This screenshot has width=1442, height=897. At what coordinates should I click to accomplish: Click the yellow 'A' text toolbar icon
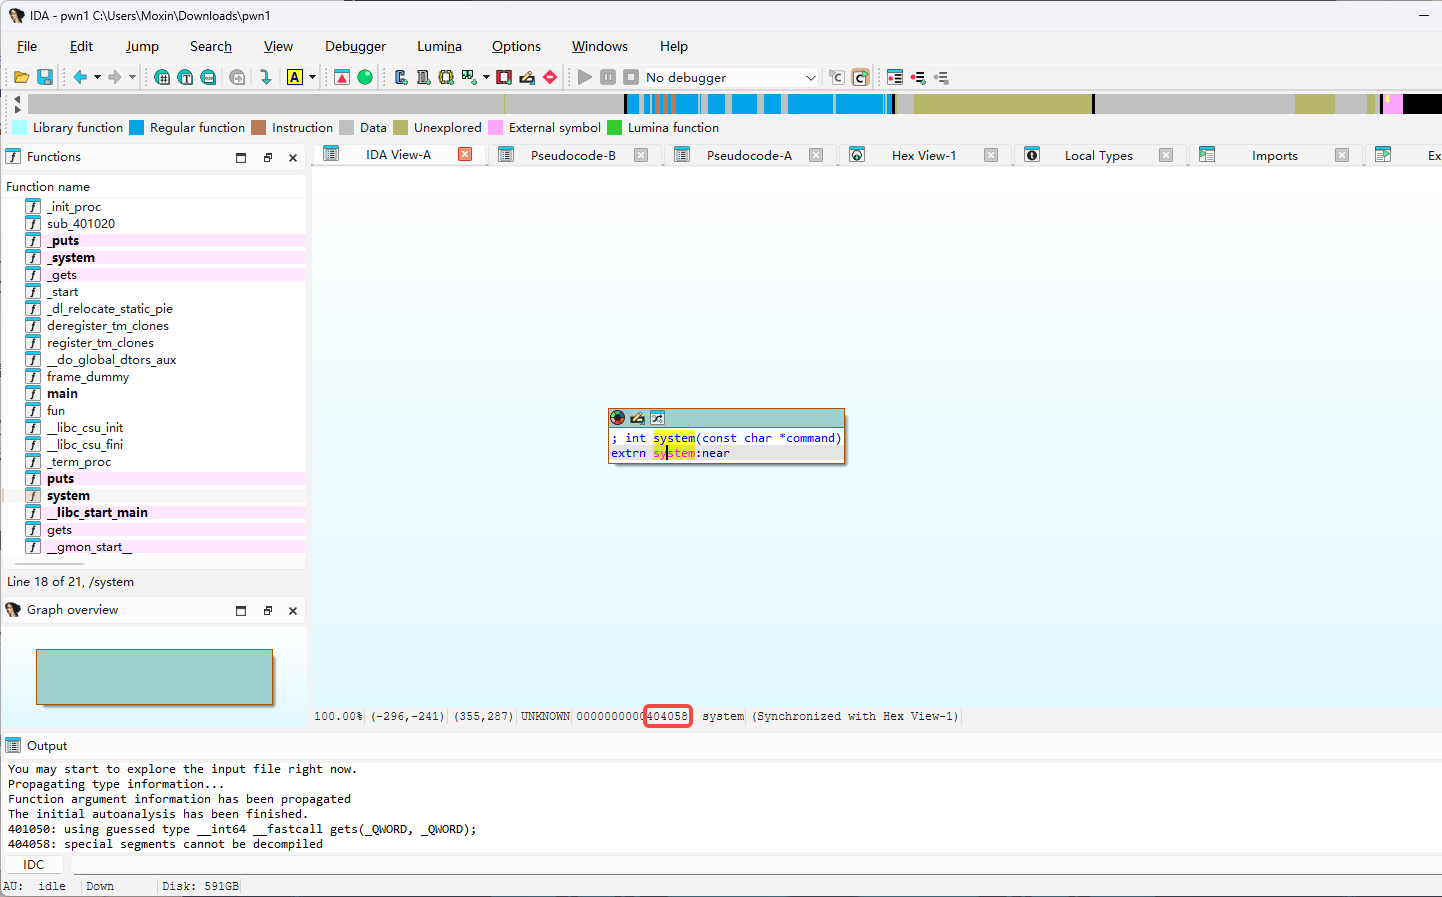295,77
